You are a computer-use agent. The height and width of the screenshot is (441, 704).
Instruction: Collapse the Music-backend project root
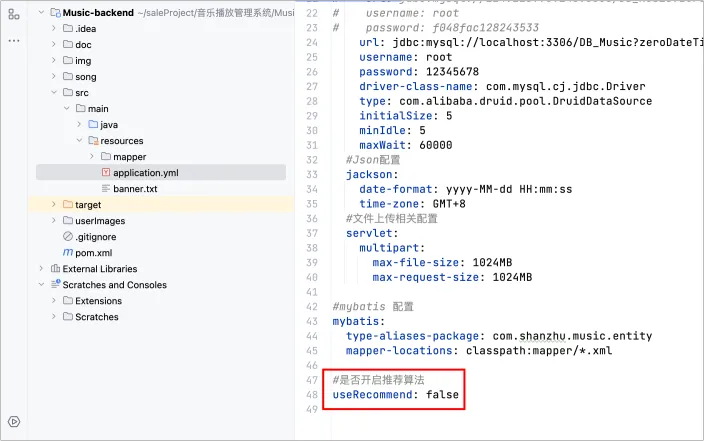click(40, 13)
